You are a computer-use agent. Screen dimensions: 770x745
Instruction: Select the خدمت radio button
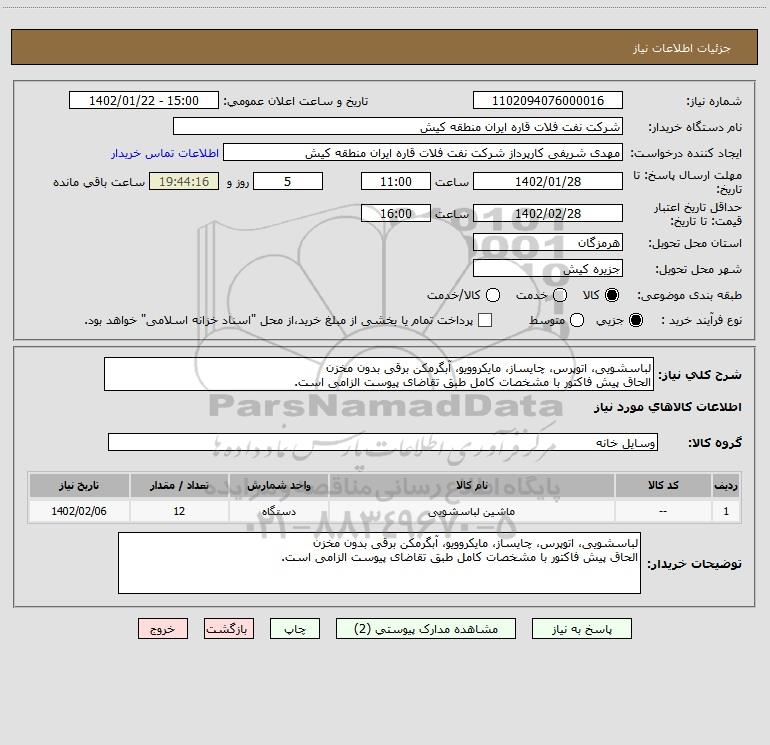click(560, 295)
